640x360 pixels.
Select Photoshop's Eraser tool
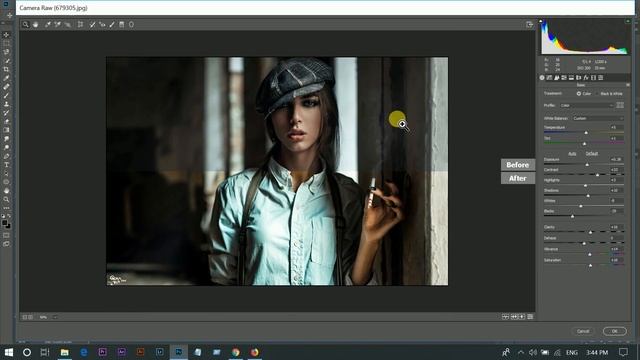tap(6, 121)
